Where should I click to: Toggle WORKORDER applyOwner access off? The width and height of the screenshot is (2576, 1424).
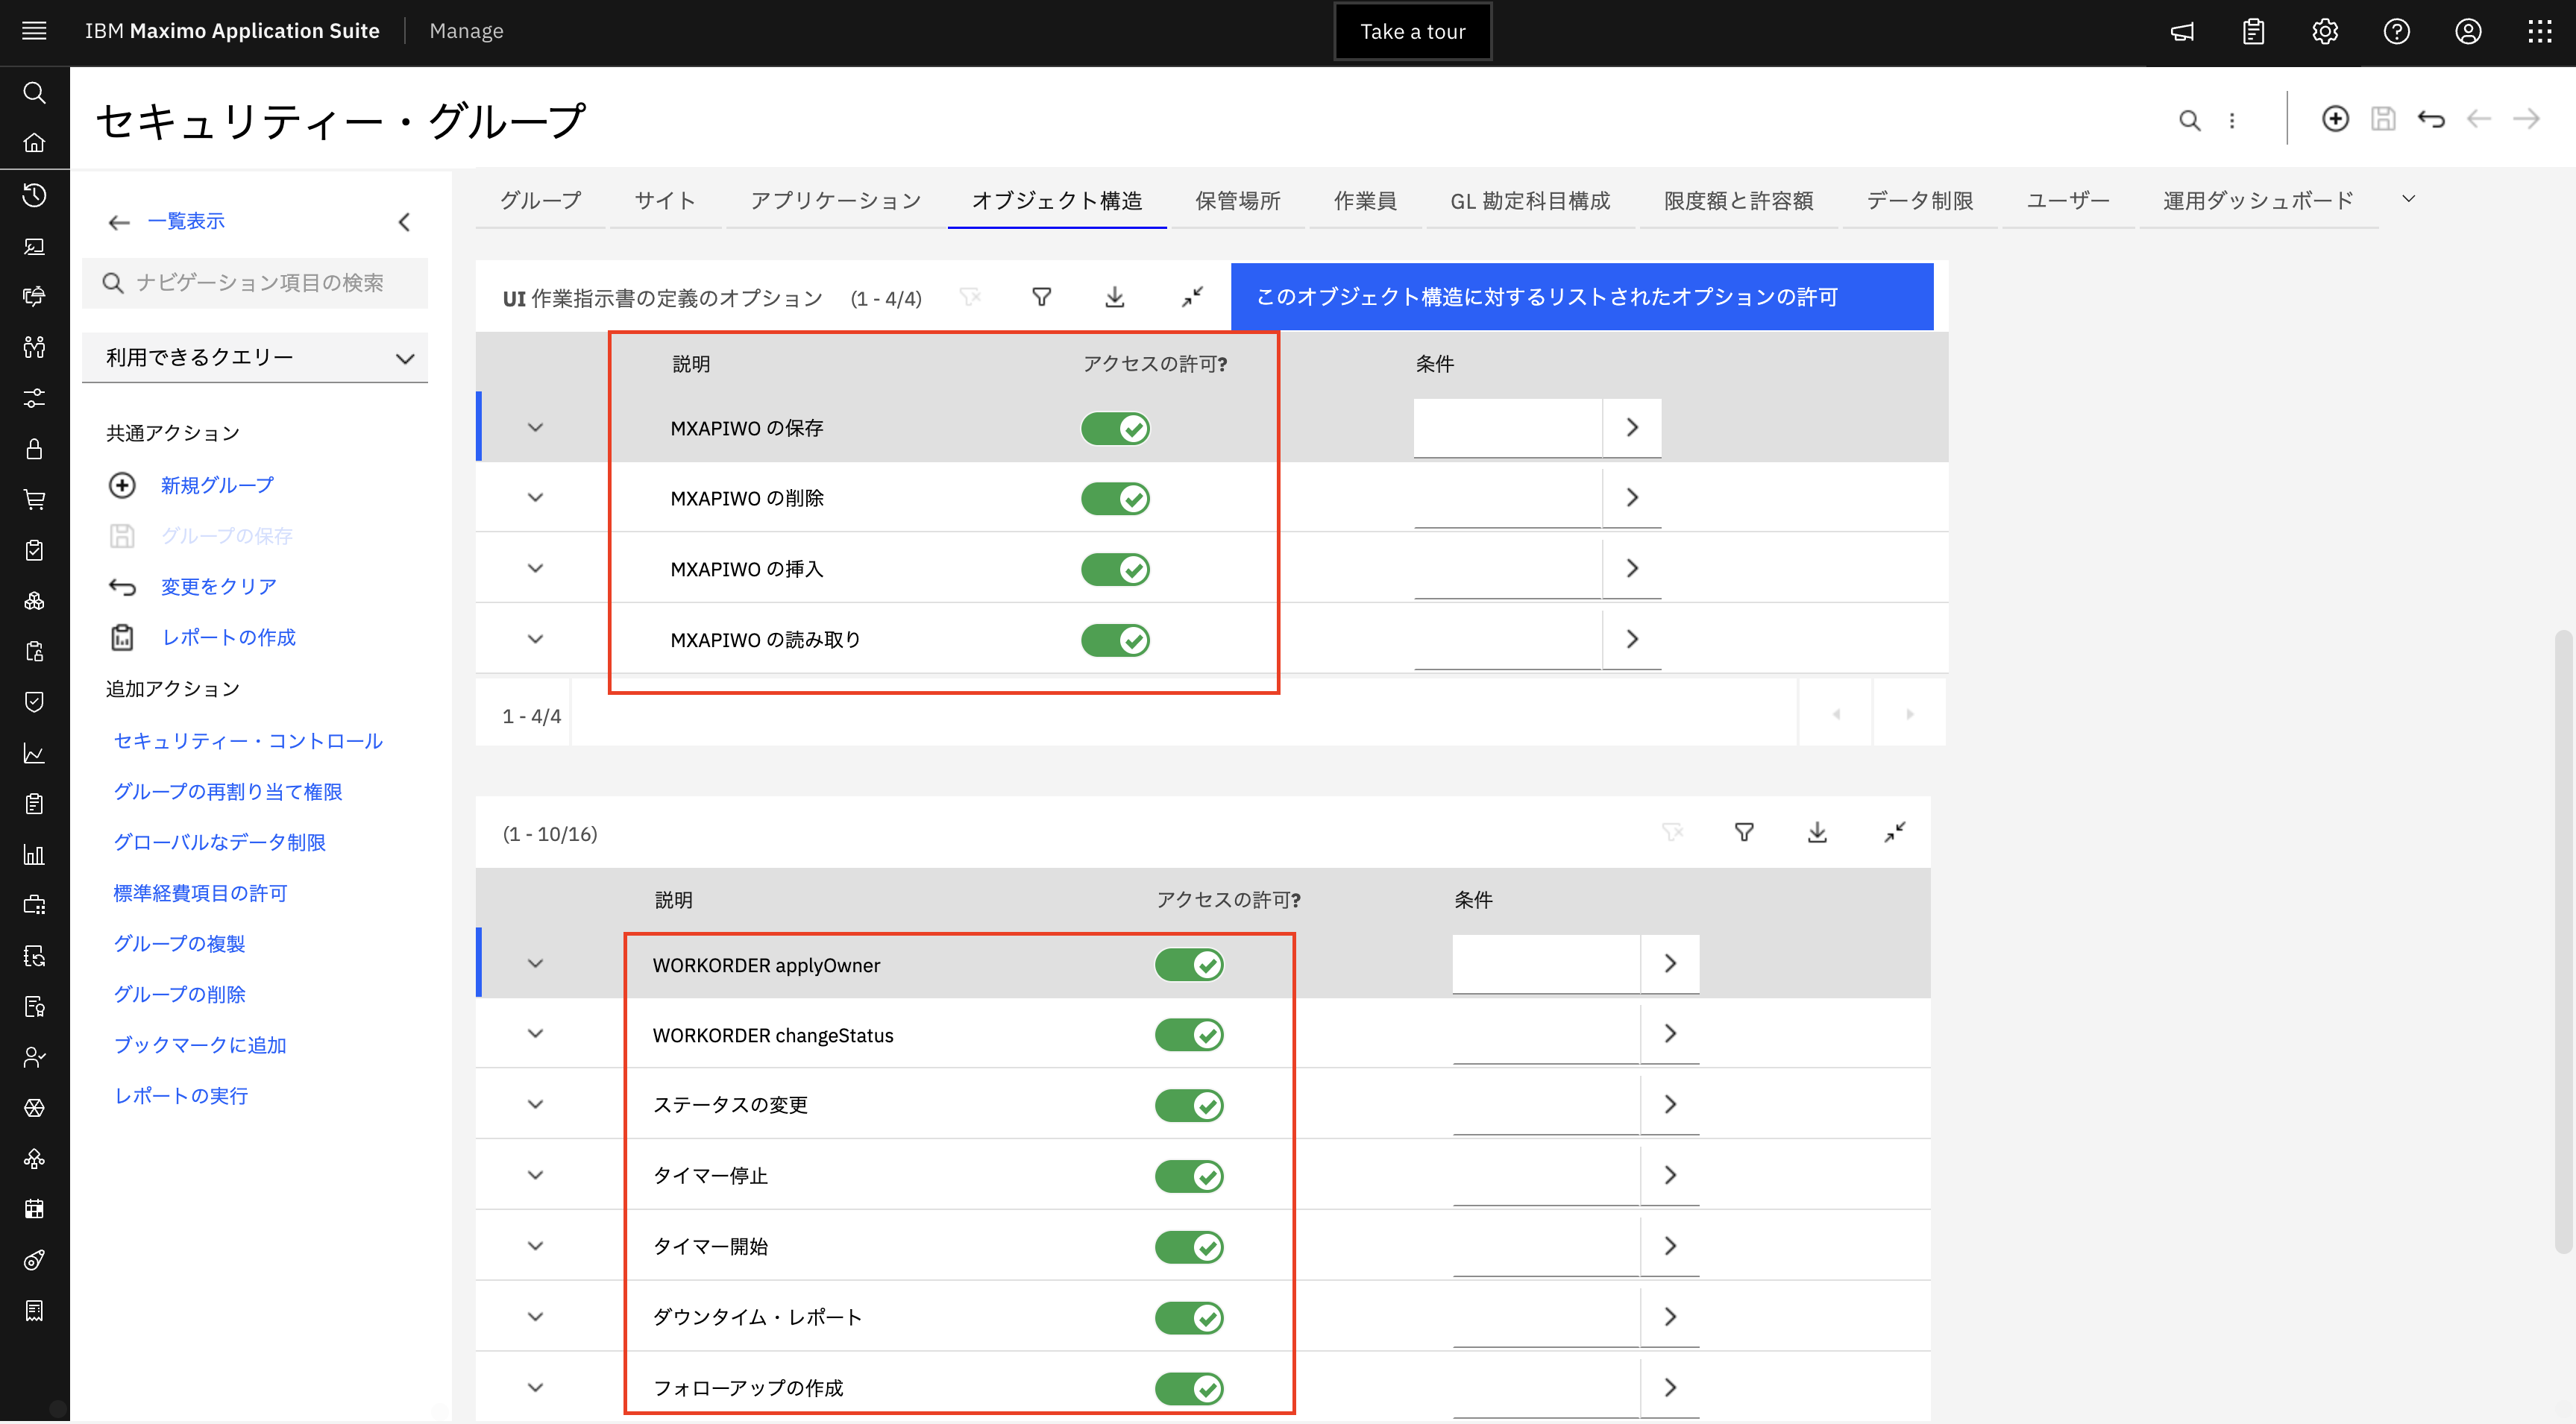coord(1188,964)
